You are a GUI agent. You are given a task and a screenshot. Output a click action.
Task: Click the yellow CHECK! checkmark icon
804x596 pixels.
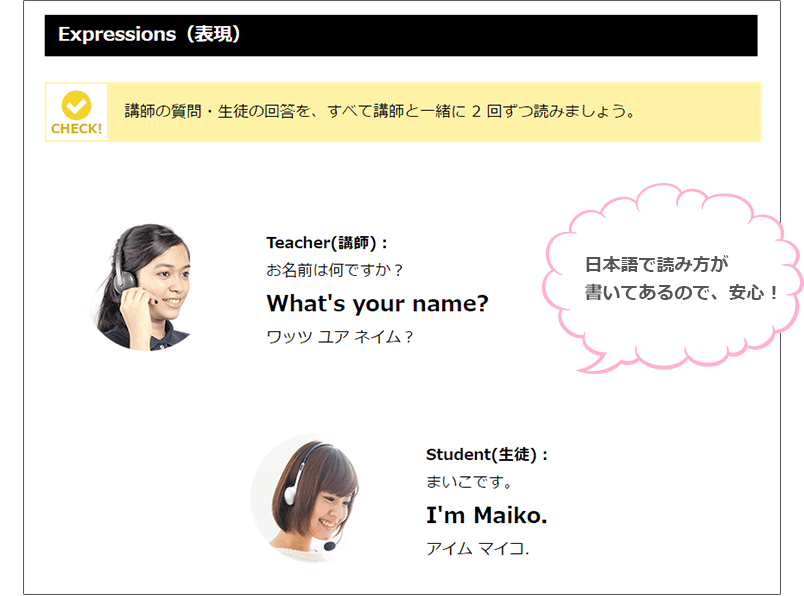coord(76,105)
